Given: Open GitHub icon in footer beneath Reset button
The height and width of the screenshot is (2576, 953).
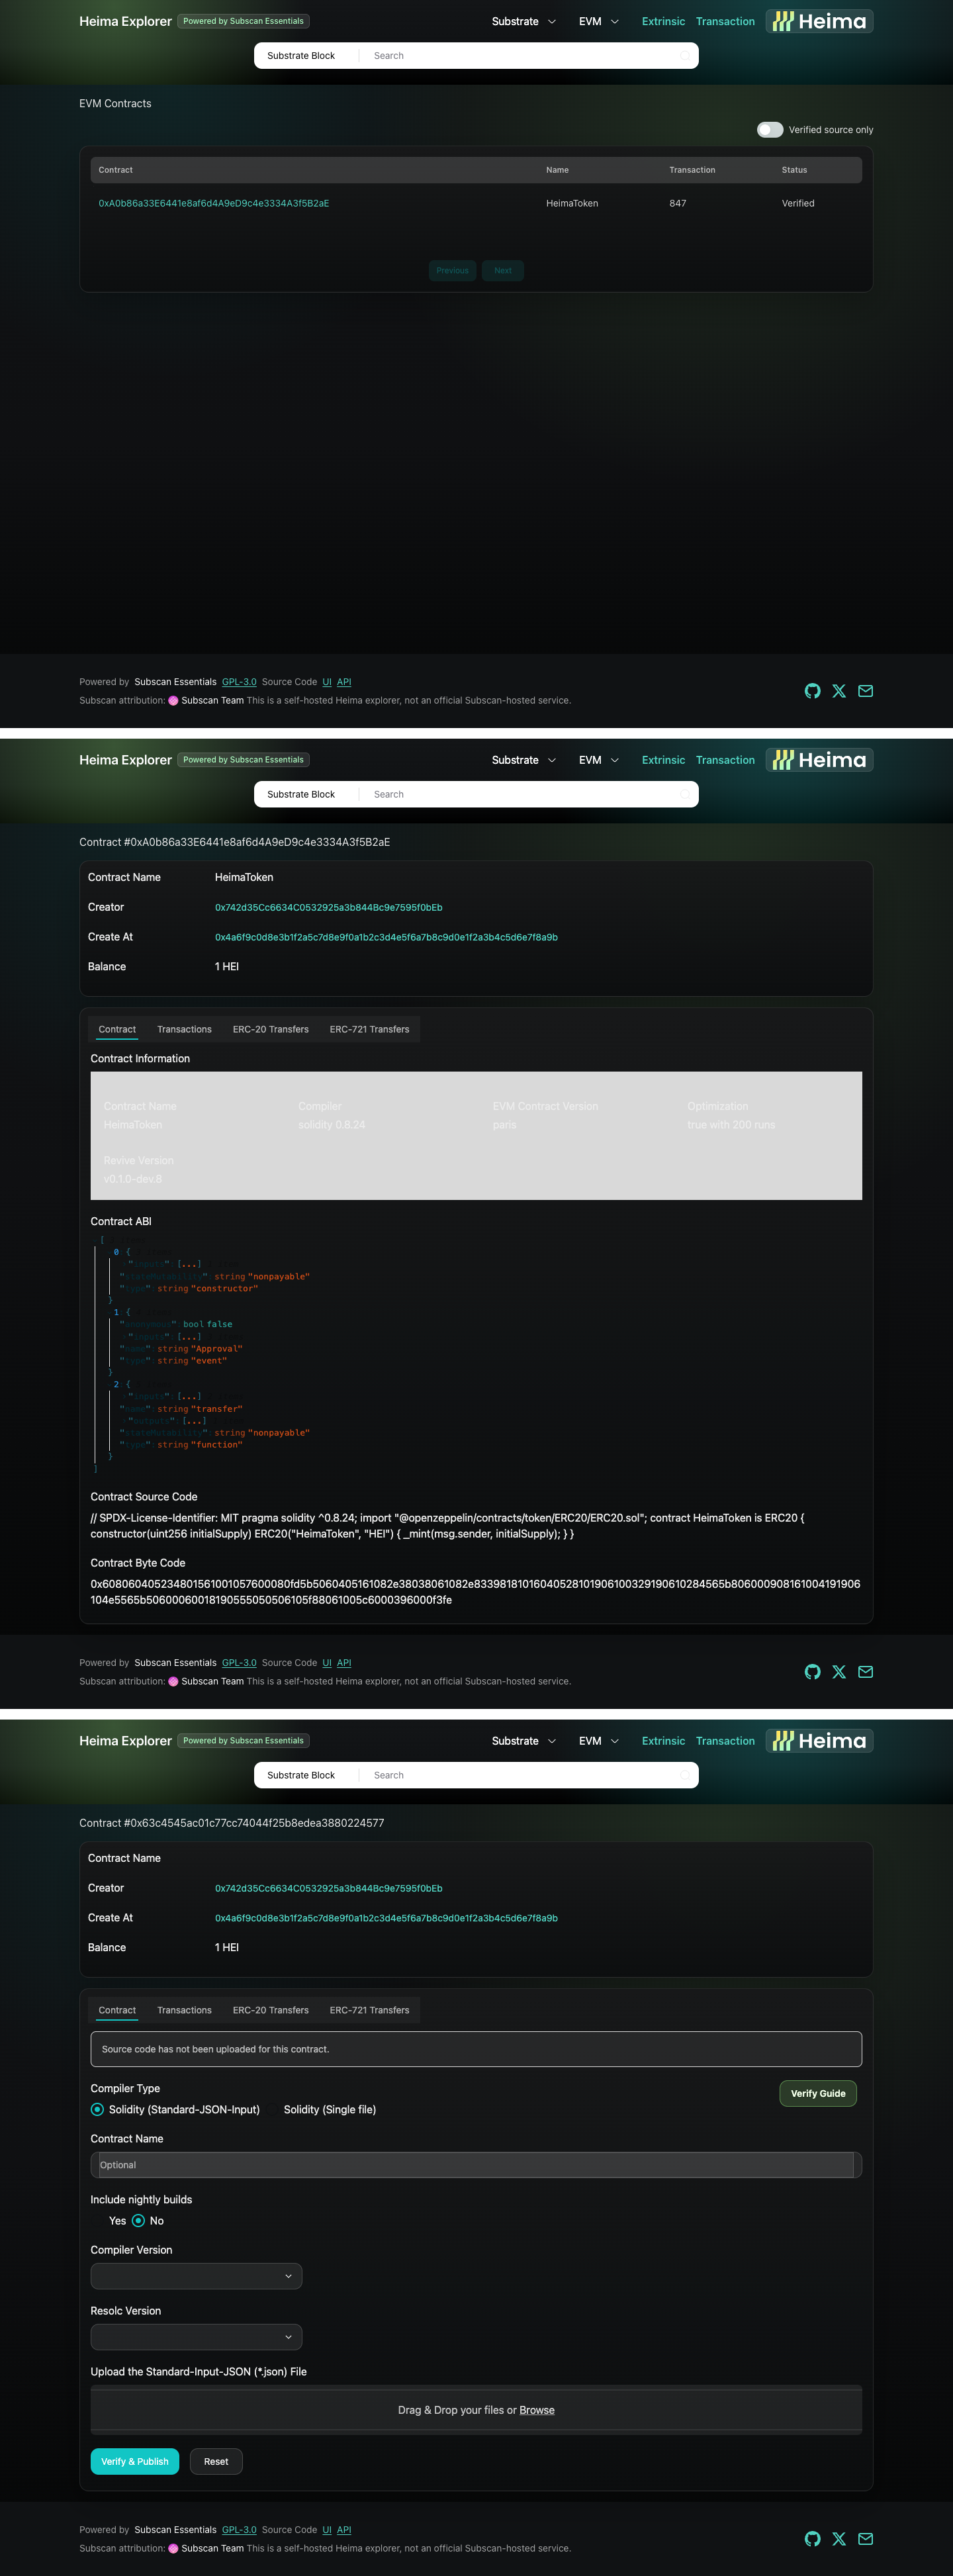Looking at the screenshot, I should (812, 2539).
